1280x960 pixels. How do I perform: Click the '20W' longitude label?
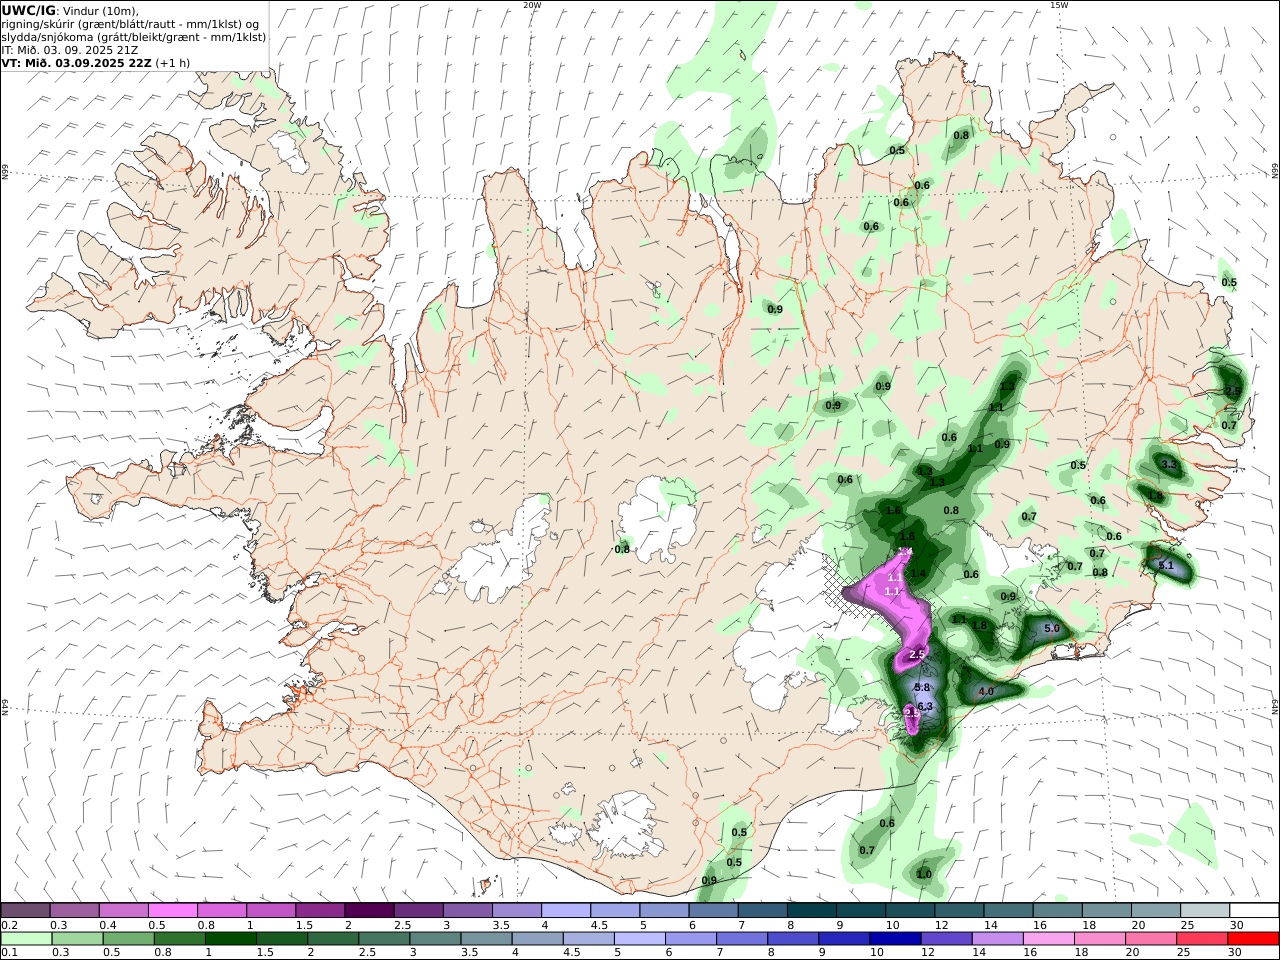click(x=532, y=5)
